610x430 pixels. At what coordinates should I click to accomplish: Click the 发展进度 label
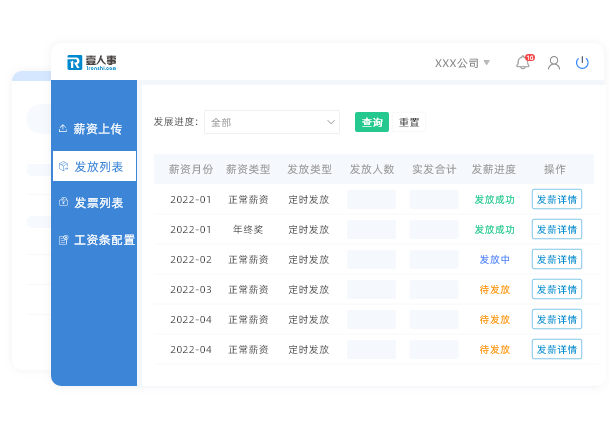176,122
